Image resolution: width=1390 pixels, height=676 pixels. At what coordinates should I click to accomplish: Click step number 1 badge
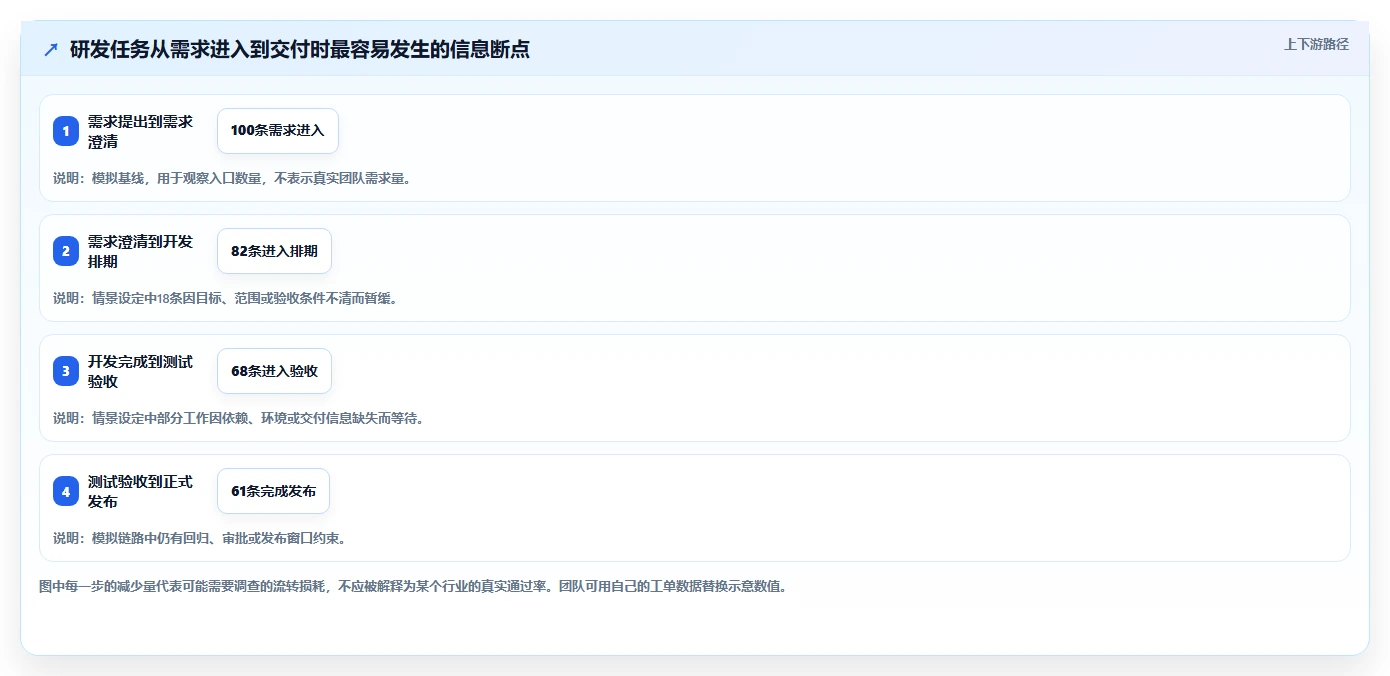tap(66, 131)
